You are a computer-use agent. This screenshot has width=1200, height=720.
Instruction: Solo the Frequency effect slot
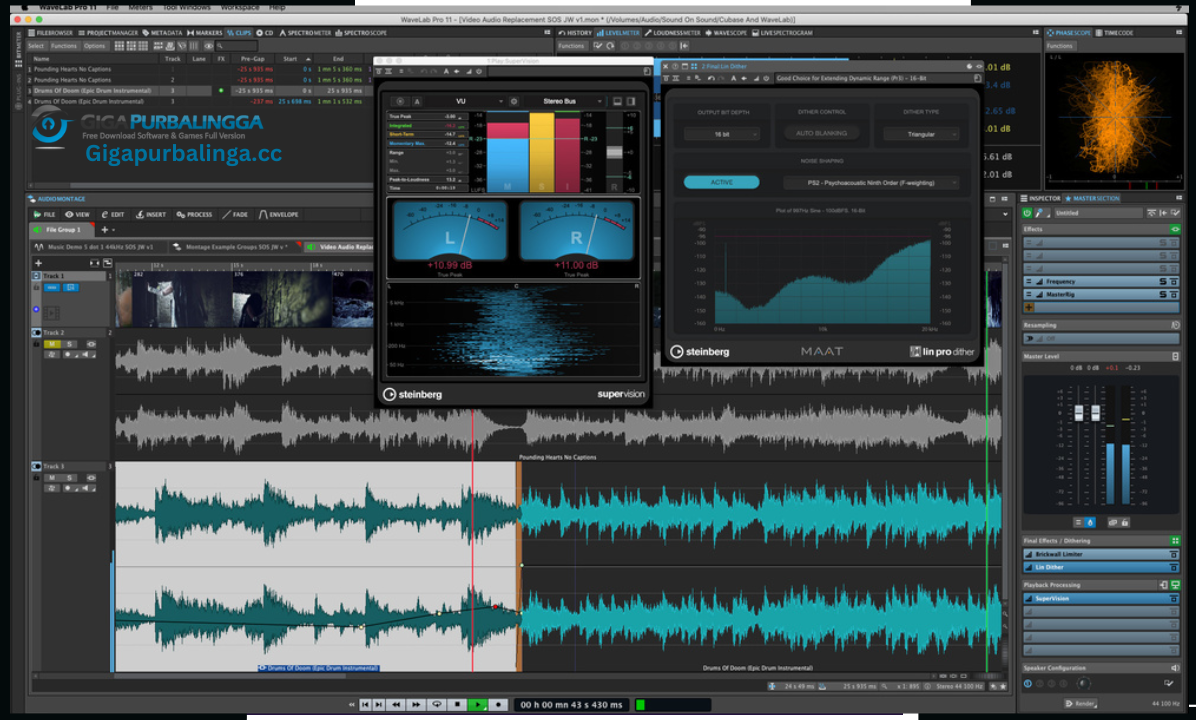click(x=1163, y=282)
